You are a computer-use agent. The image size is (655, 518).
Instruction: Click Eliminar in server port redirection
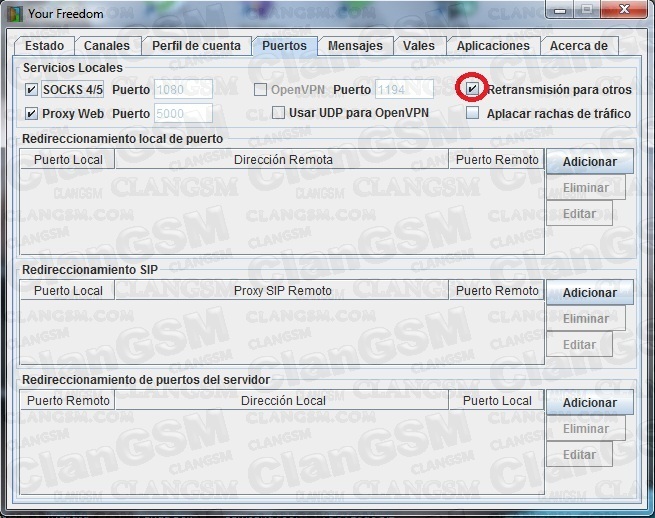586,429
